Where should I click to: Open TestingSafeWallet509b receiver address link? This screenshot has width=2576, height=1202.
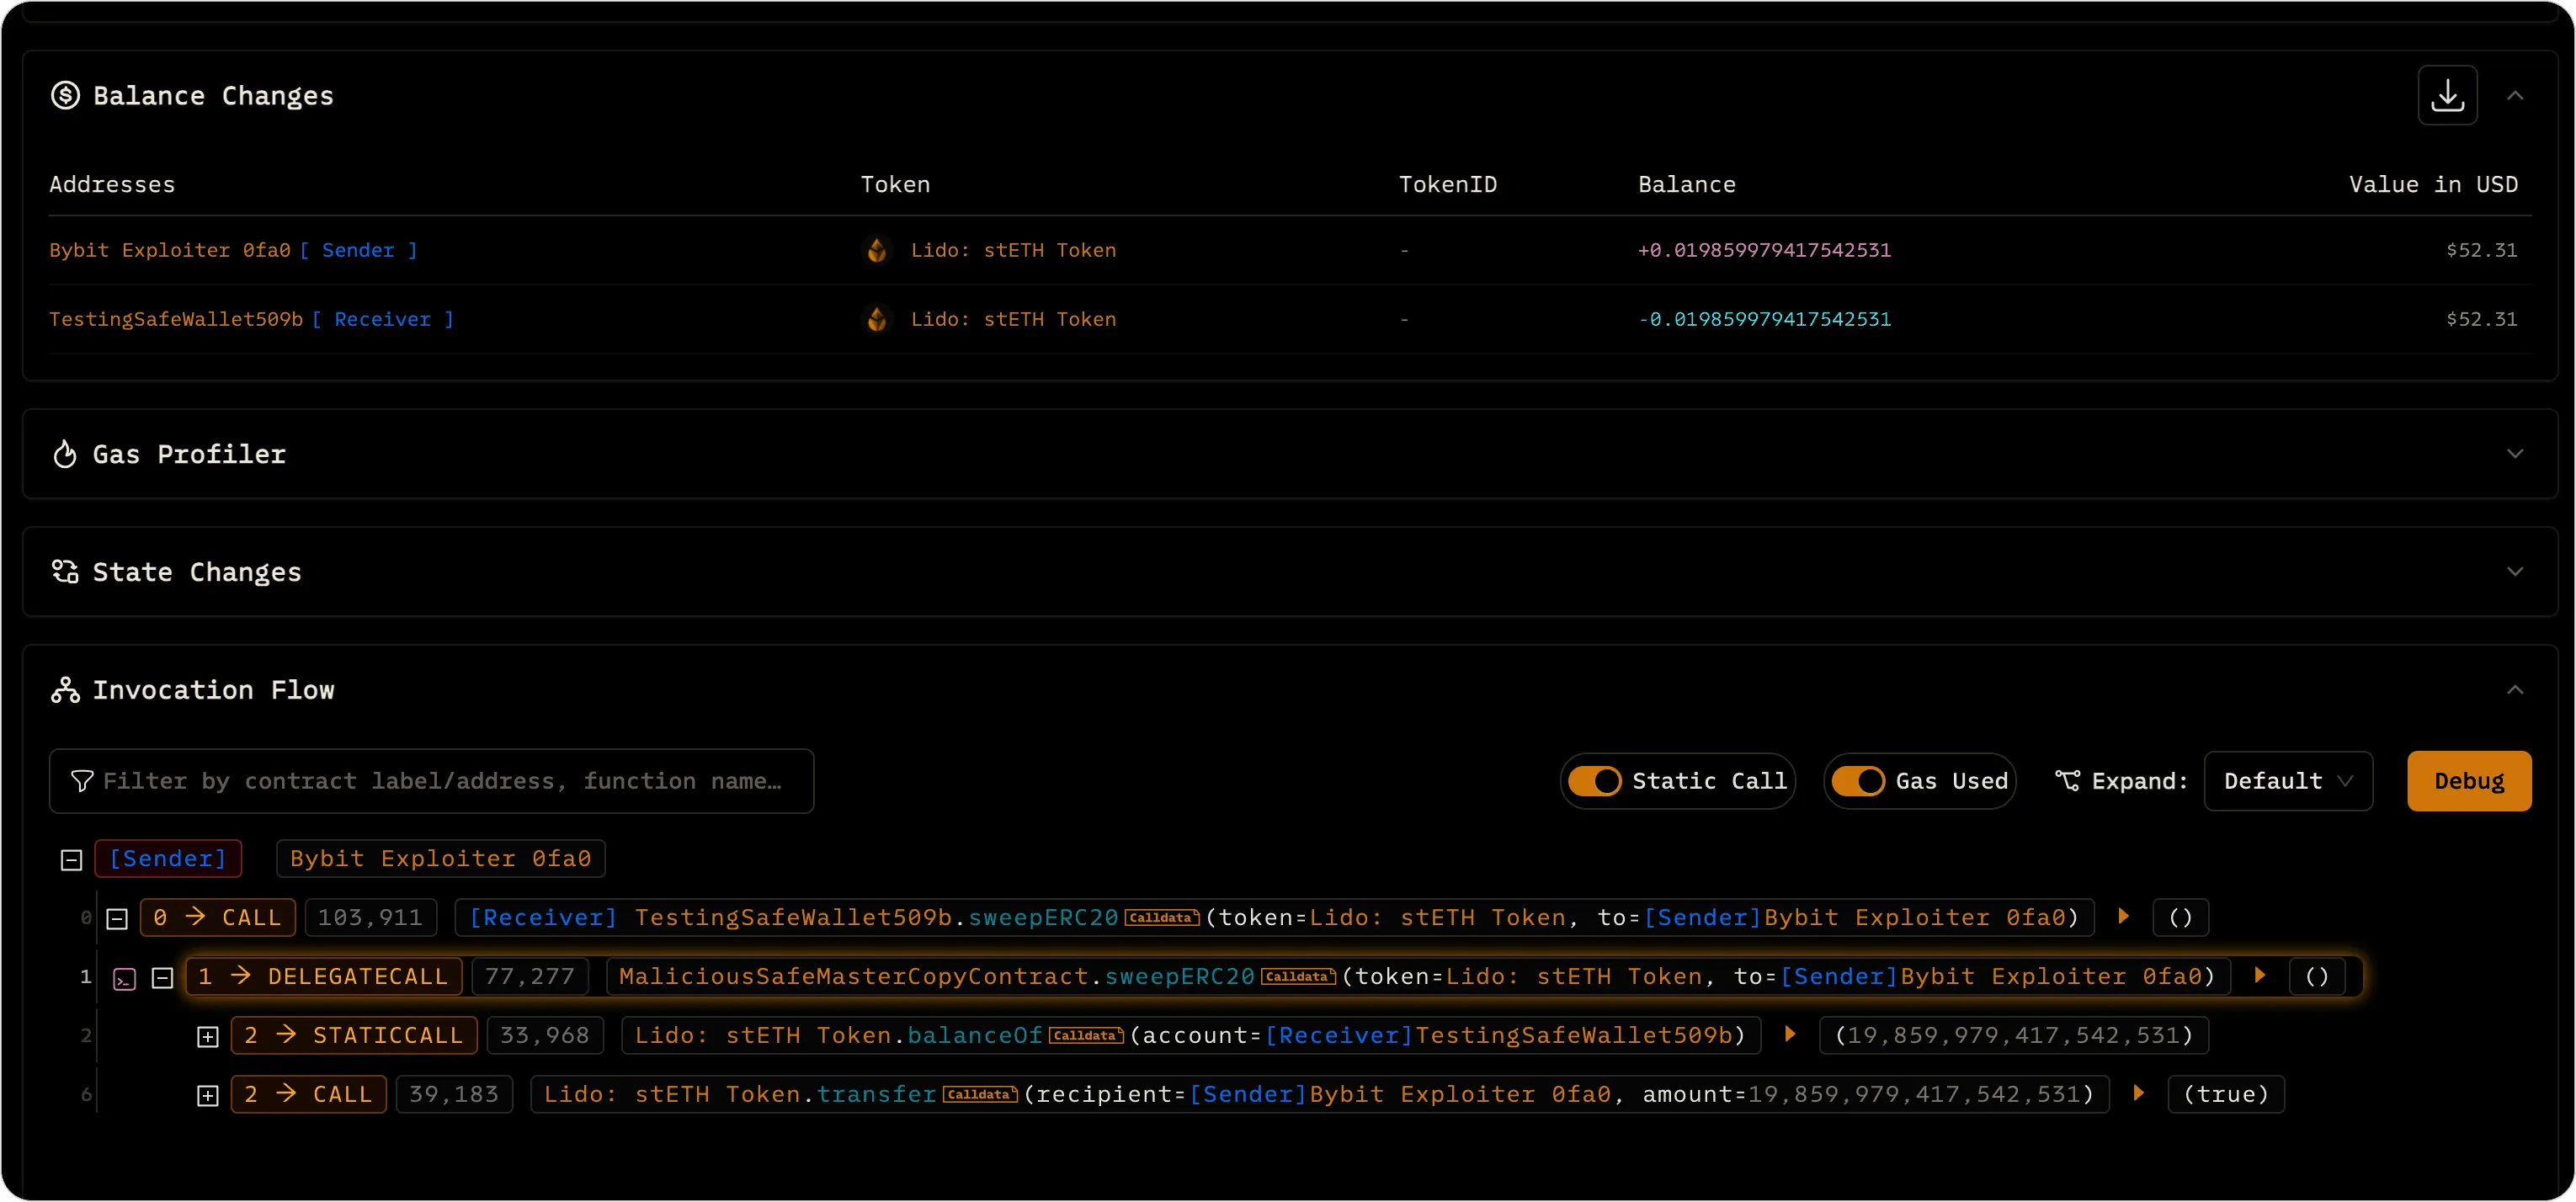[x=176, y=319]
